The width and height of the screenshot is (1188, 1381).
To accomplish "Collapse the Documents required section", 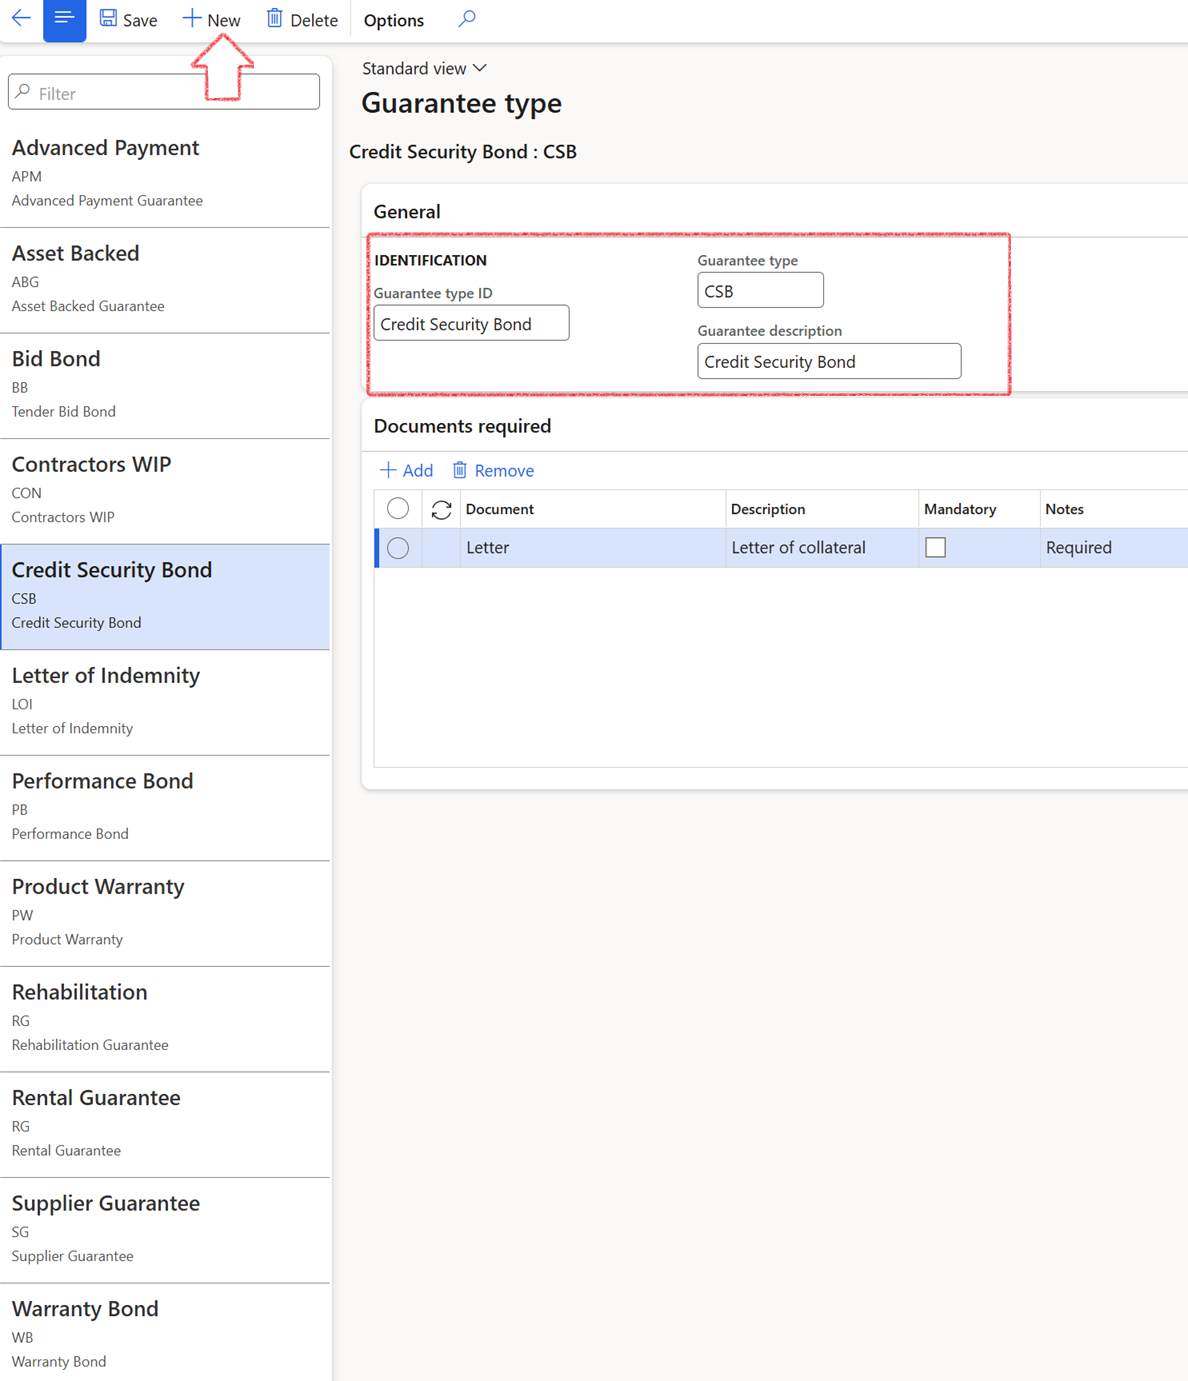I will tap(462, 426).
